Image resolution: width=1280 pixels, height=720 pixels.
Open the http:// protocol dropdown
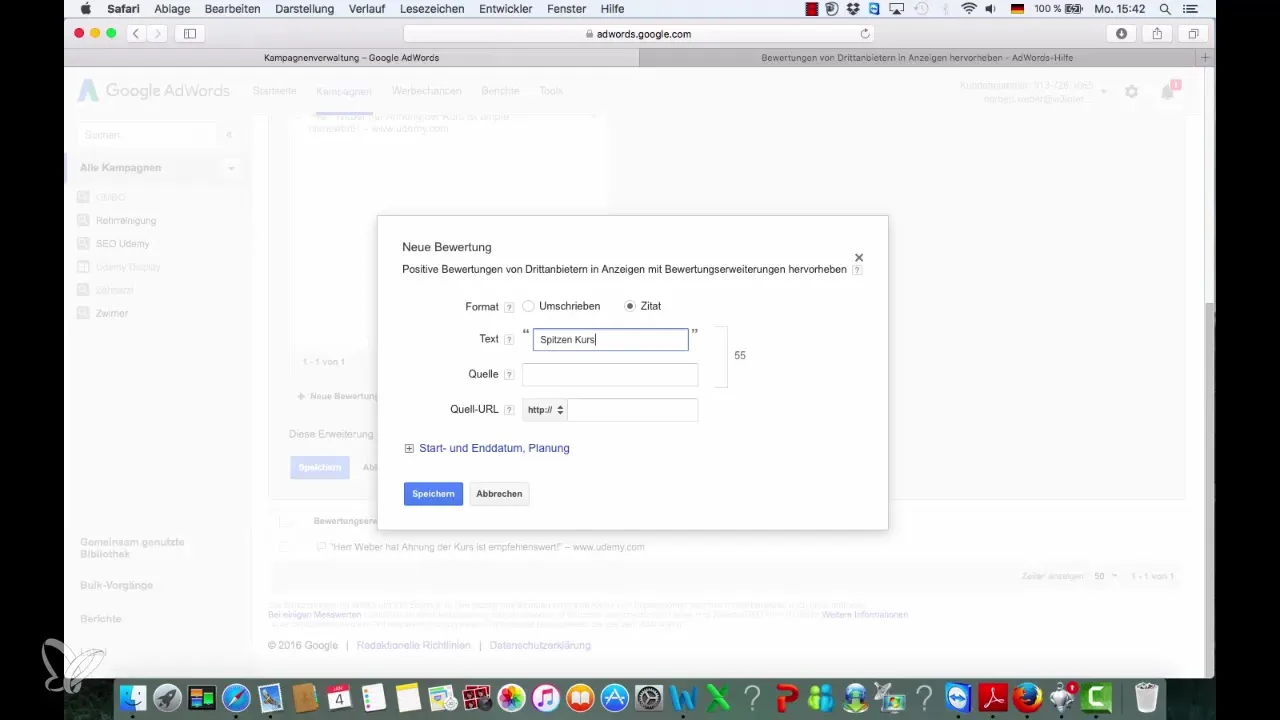click(545, 410)
